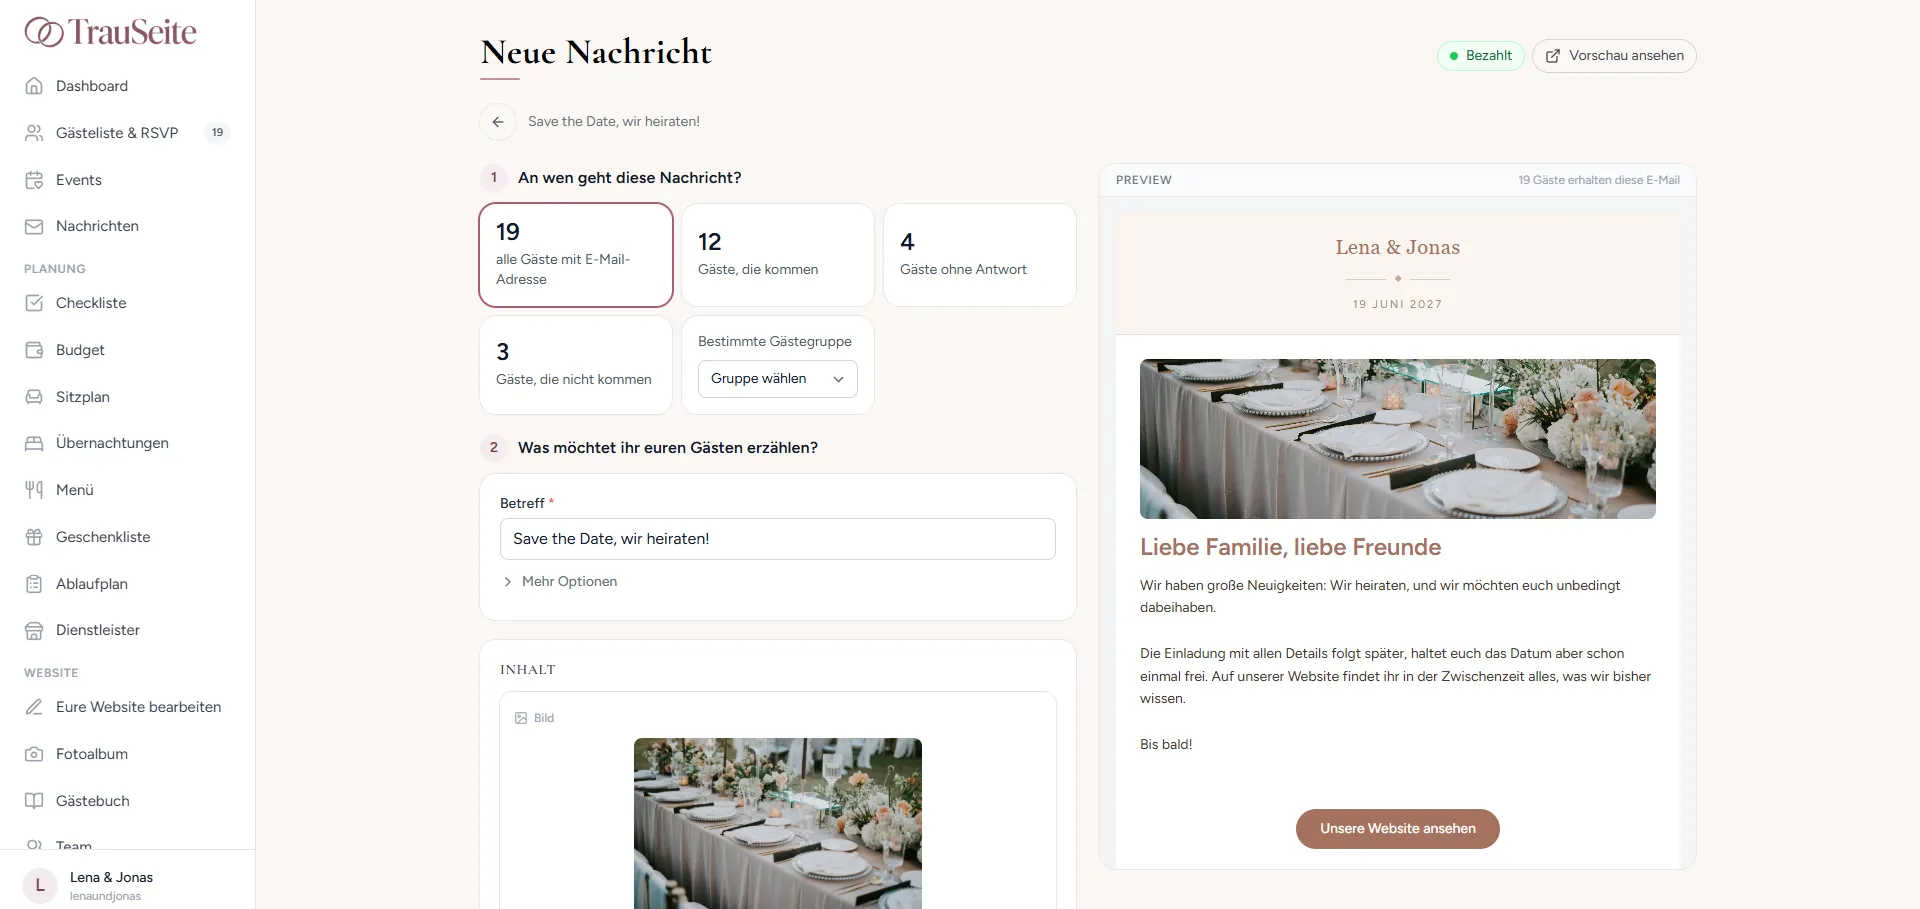Click the preview email table photo
This screenshot has height=909, width=1920.
pos(1398,439)
